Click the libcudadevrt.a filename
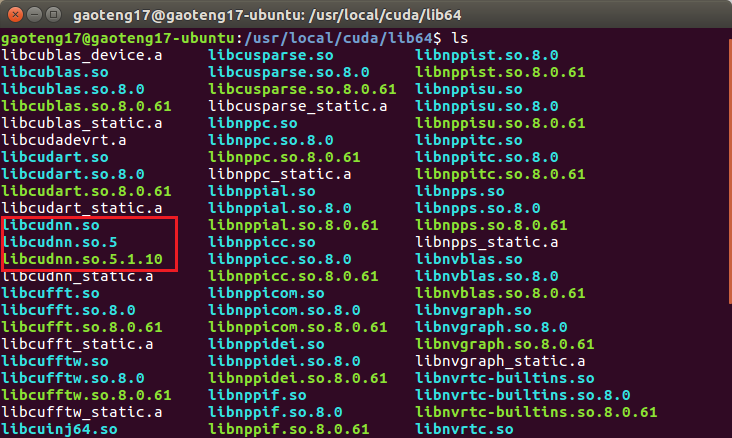The height and width of the screenshot is (438, 732). [64, 140]
